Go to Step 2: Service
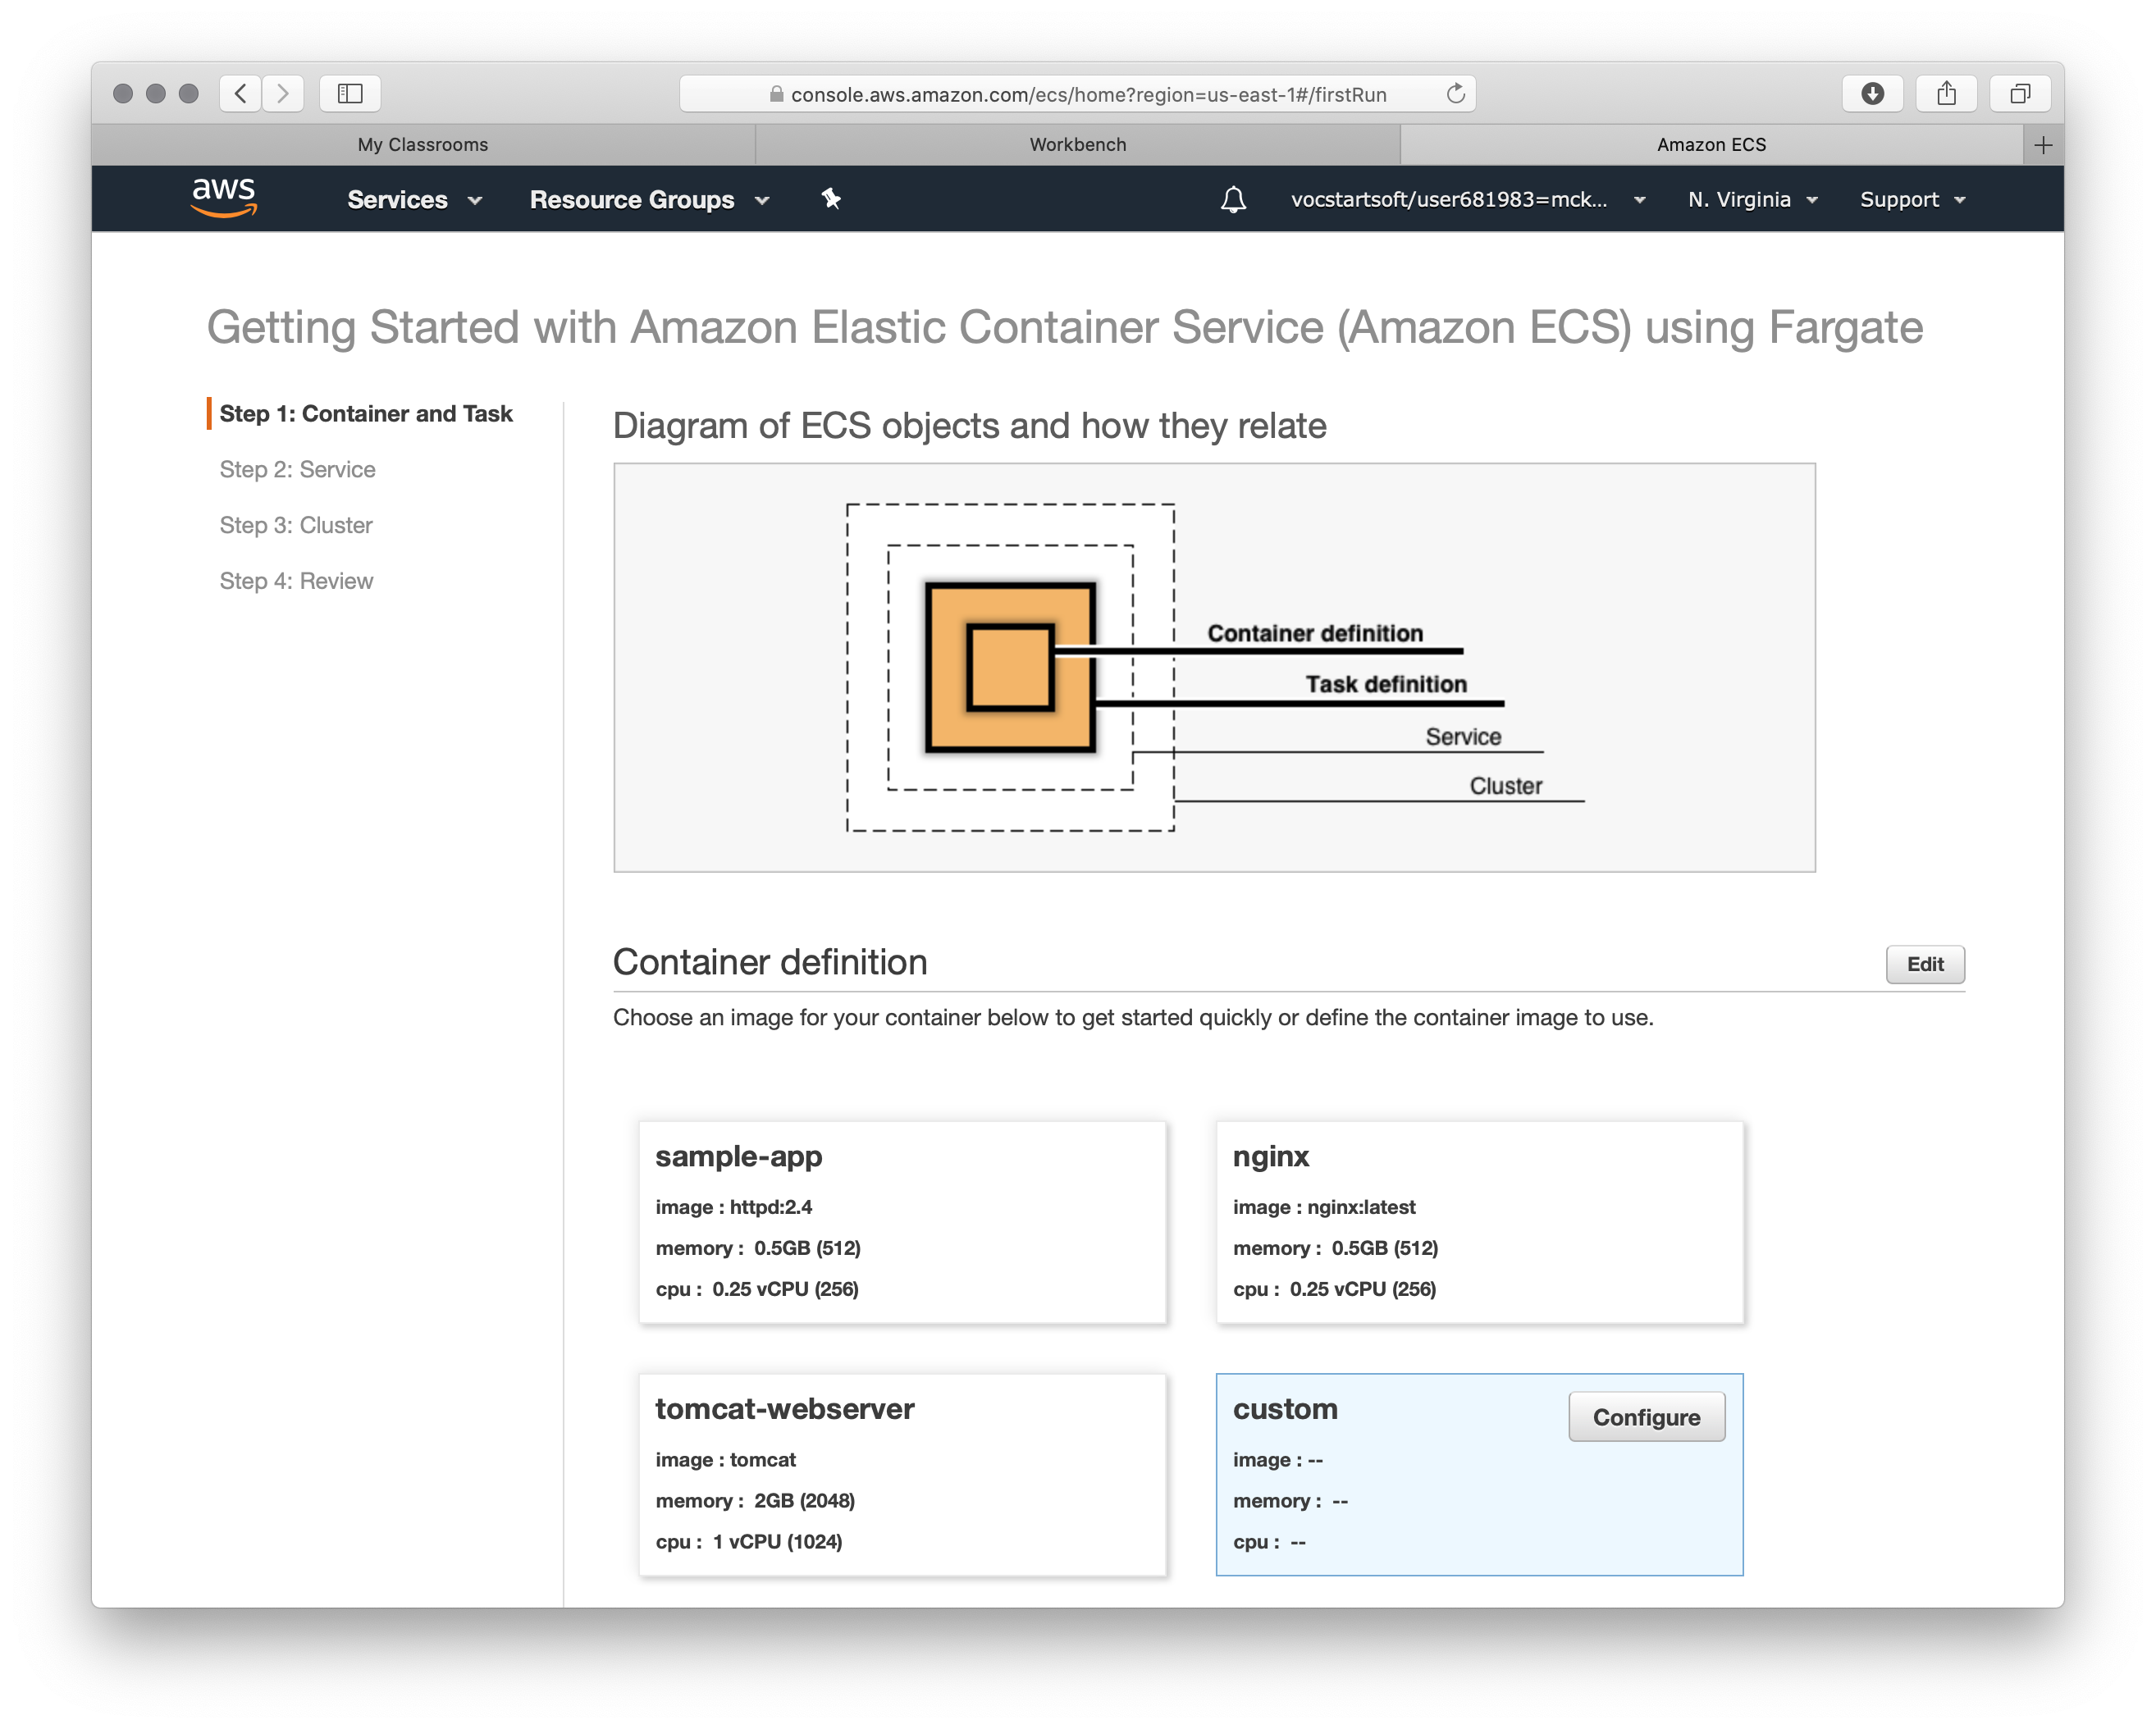Screen dimensions: 2156x1729 297,470
